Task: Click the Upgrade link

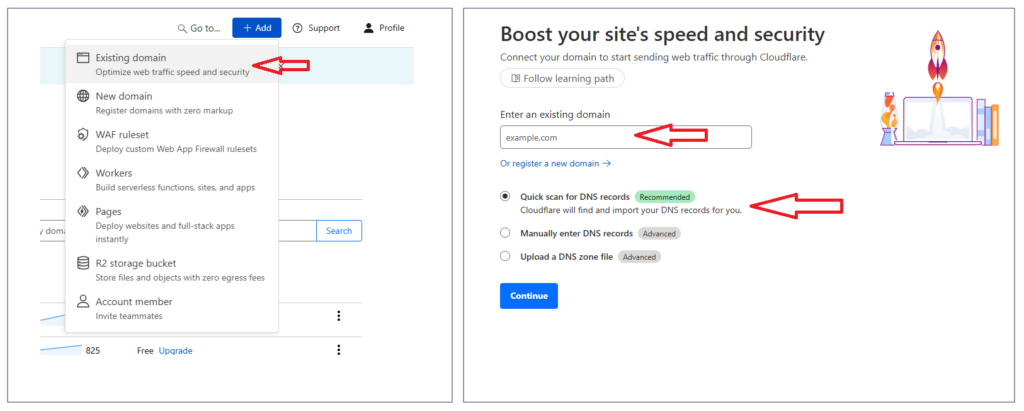Action: tap(176, 351)
